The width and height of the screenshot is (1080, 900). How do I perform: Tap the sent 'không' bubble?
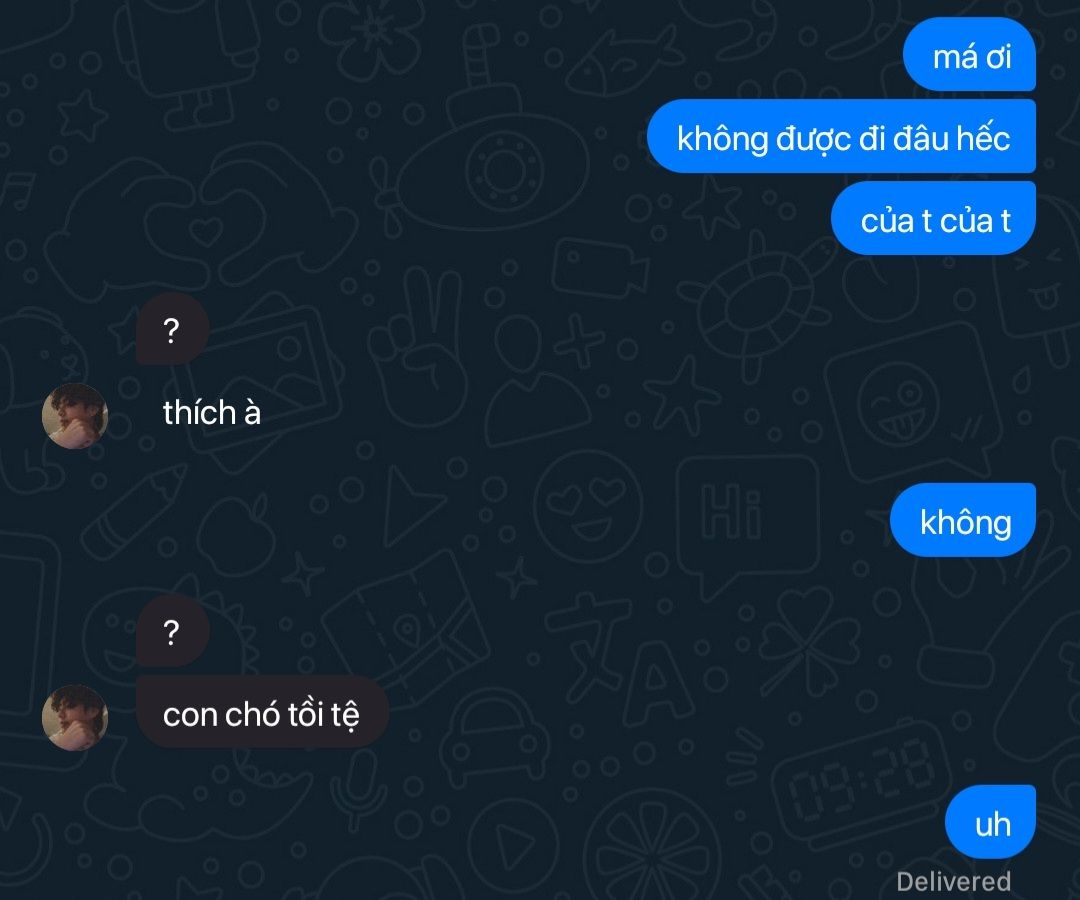click(963, 521)
